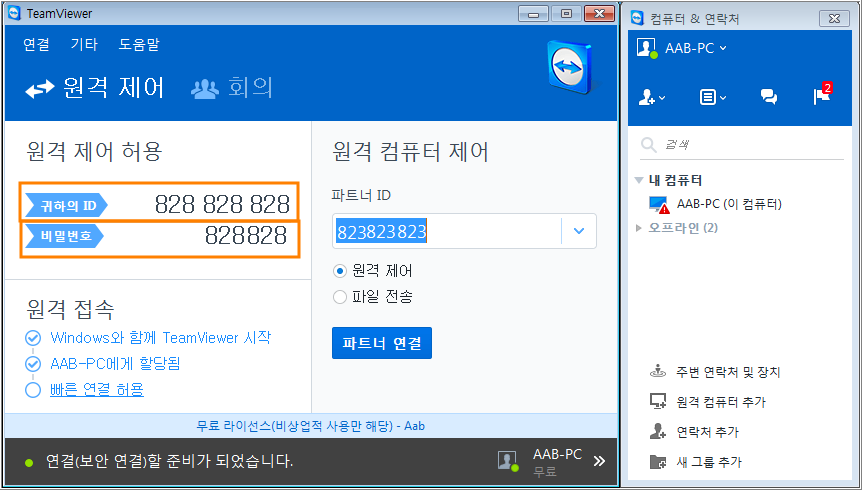Screen dimensions: 862x490
Task: Open the 파트너 ID dropdown arrow
Action: (x=578, y=231)
